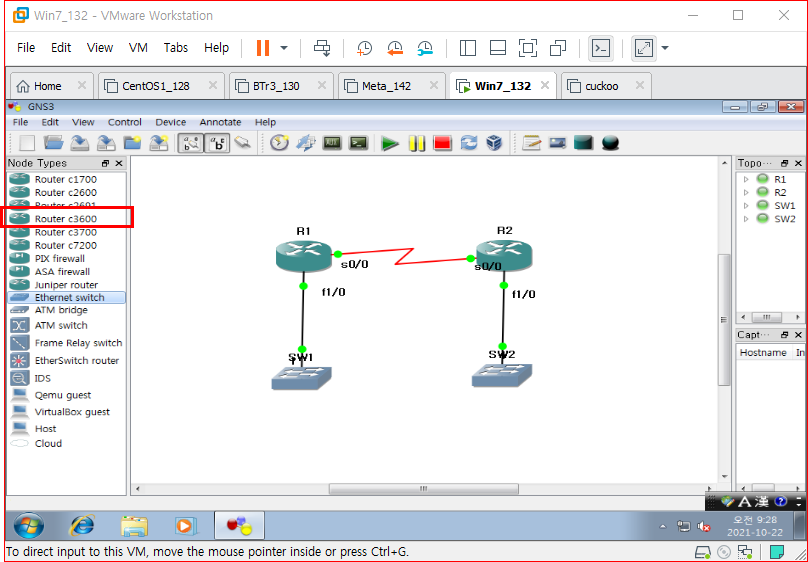Open the Windows 7 Start orb
This screenshot has width=808, height=562.
[28, 525]
